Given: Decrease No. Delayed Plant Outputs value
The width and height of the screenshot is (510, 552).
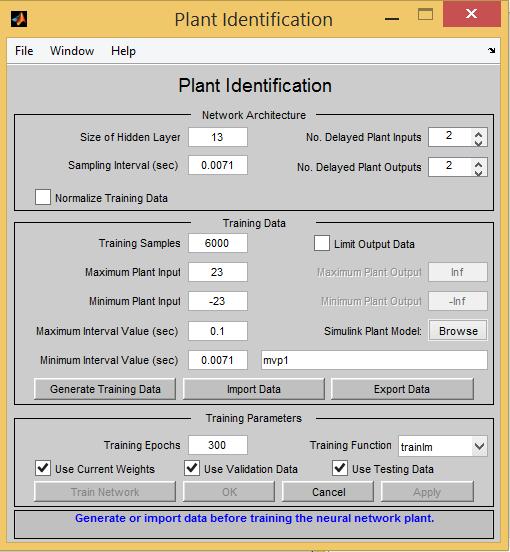Looking at the screenshot, I should 478,172.
